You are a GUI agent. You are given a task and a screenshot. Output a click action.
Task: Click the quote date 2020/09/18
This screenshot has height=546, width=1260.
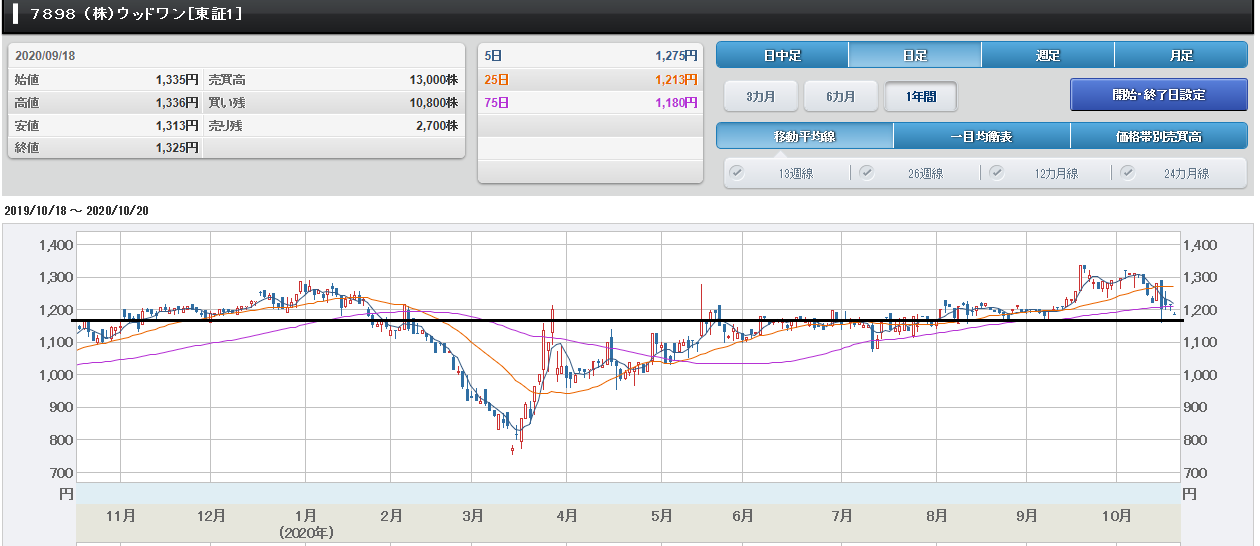click(45, 56)
